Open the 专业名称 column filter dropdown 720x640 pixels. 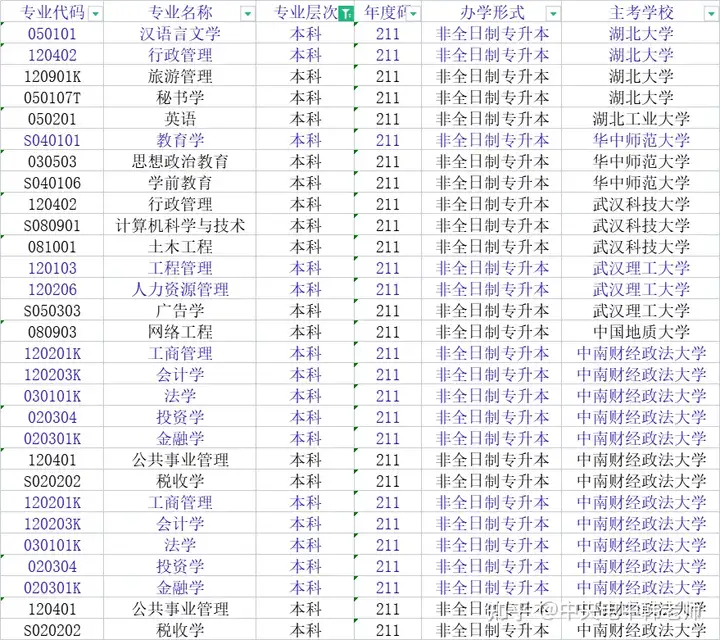(248, 14)
